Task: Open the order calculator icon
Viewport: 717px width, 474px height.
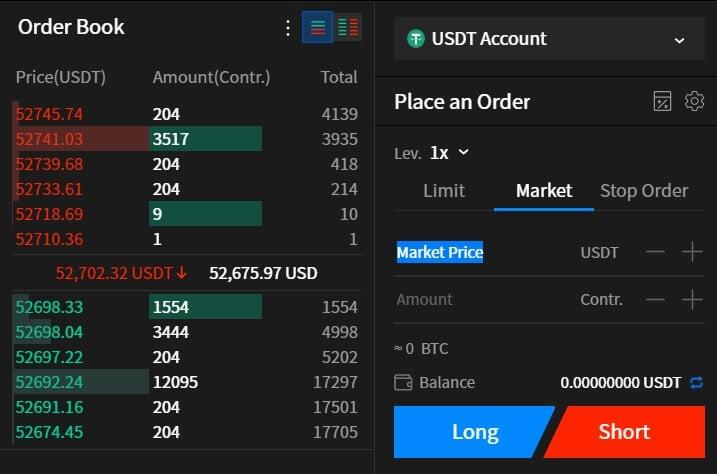Action: click(x=662, y=101)
